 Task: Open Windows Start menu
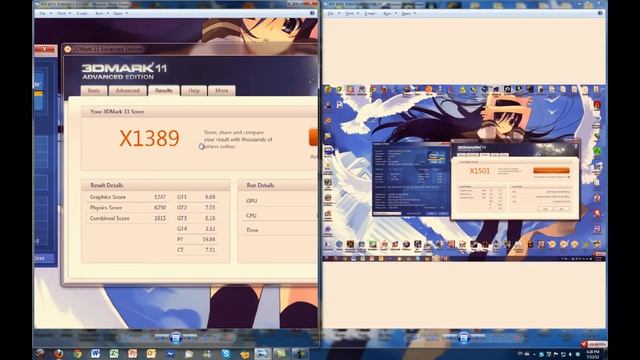coord(40,353)
